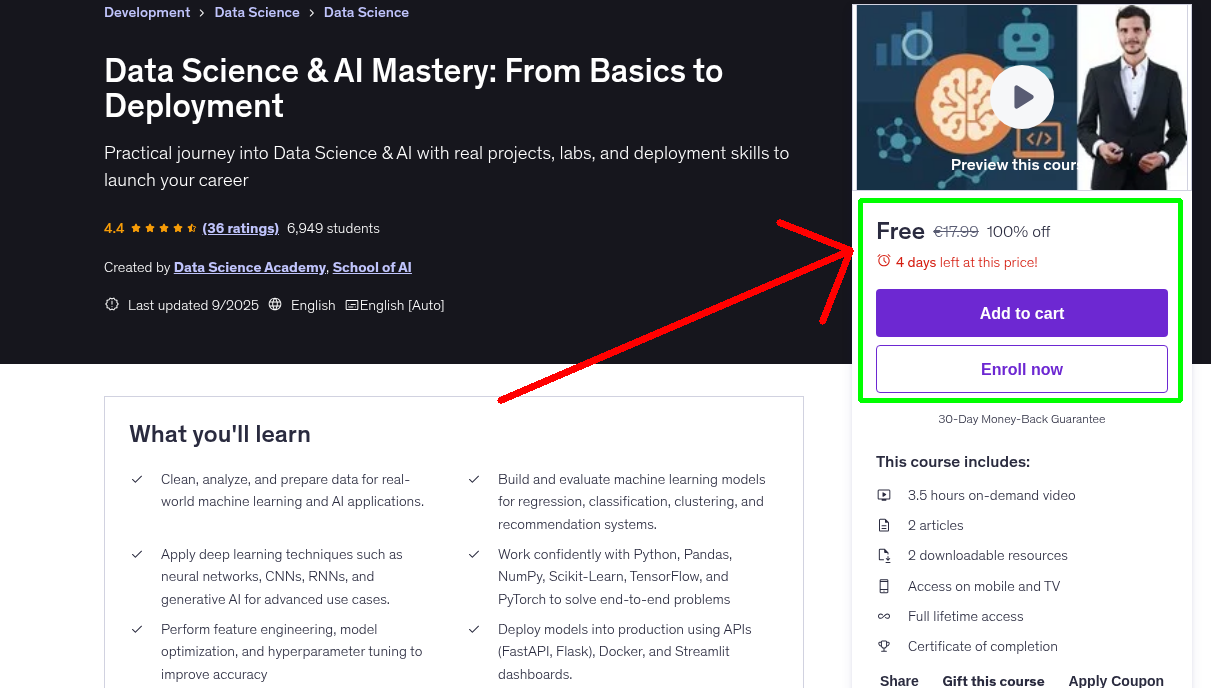The image size is (1211, 688).
Task: Click the alarm clock icon next to deal timer
Action: coord(884,261)
